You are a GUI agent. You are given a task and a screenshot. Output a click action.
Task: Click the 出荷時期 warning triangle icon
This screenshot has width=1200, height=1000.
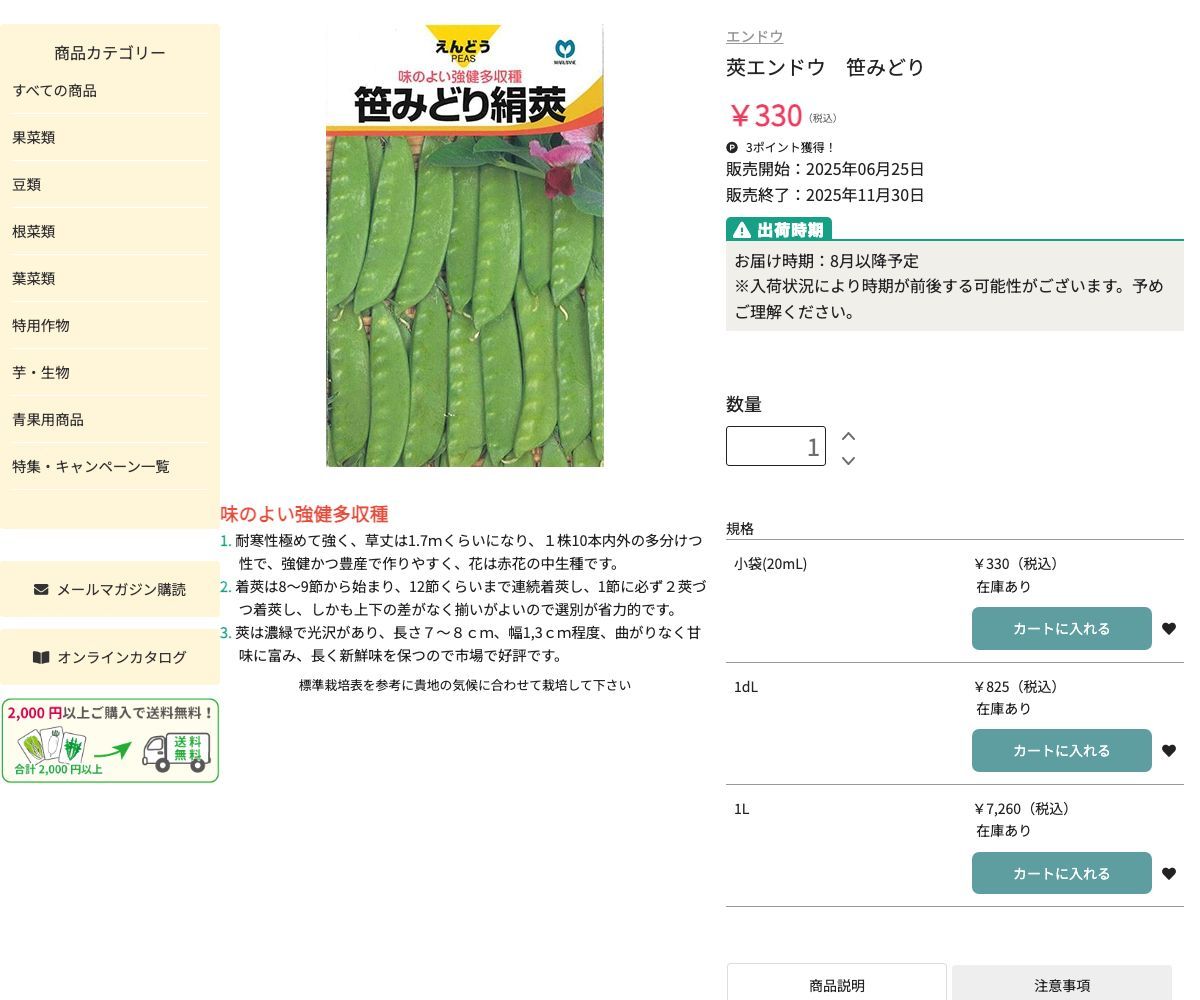pyautogui.click(x=741, y=230)
